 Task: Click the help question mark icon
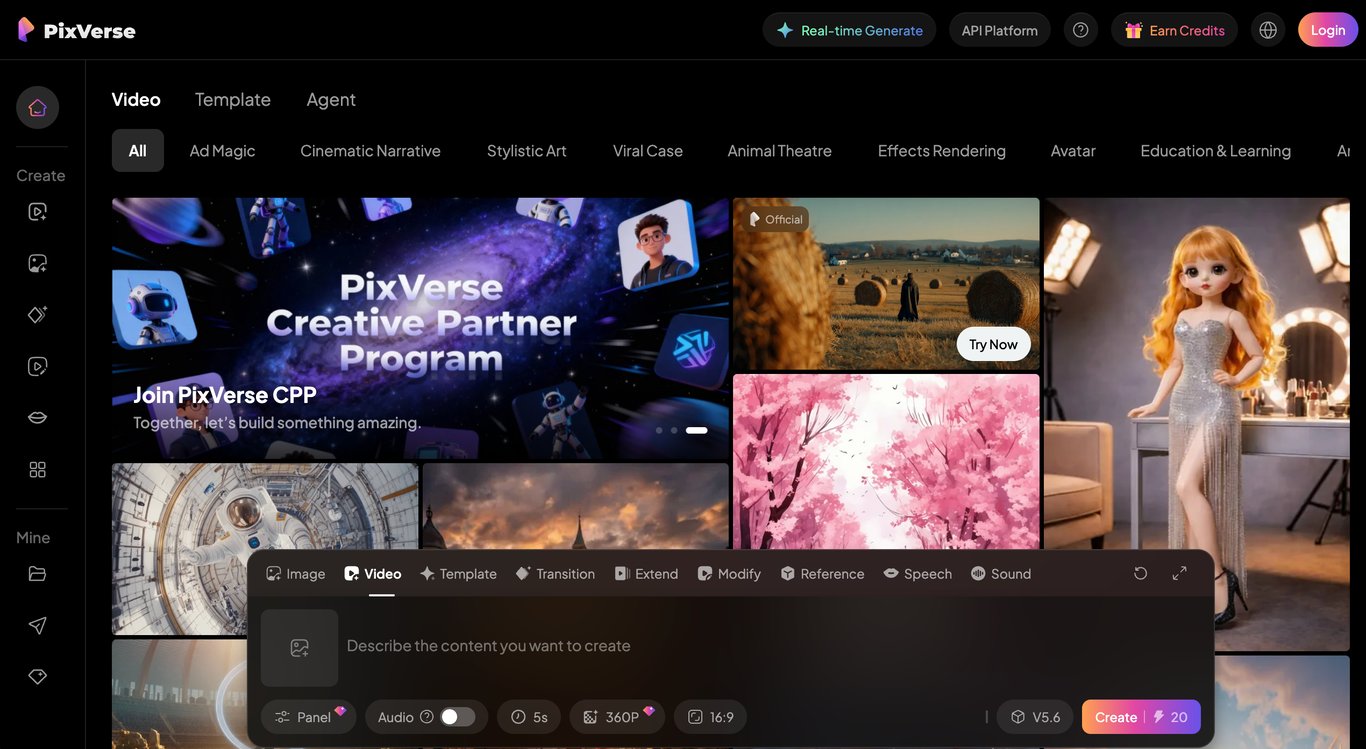click(1079, 28)
